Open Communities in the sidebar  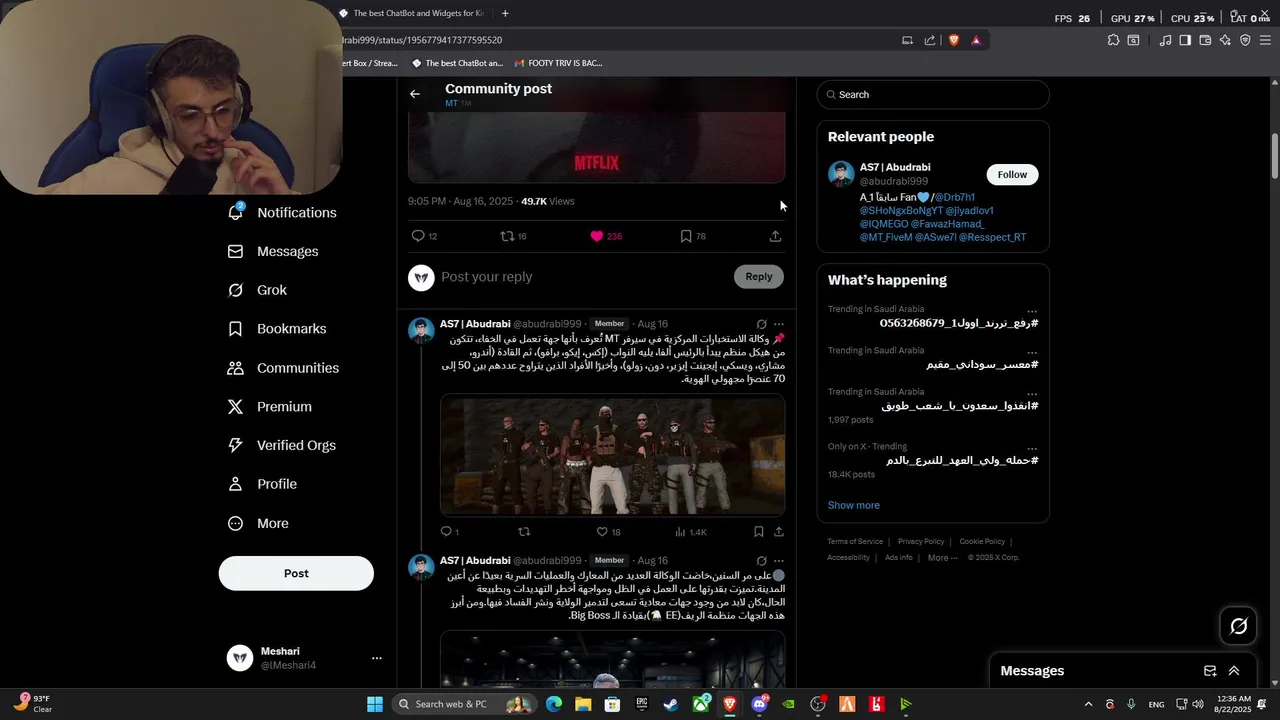(283, 368)
